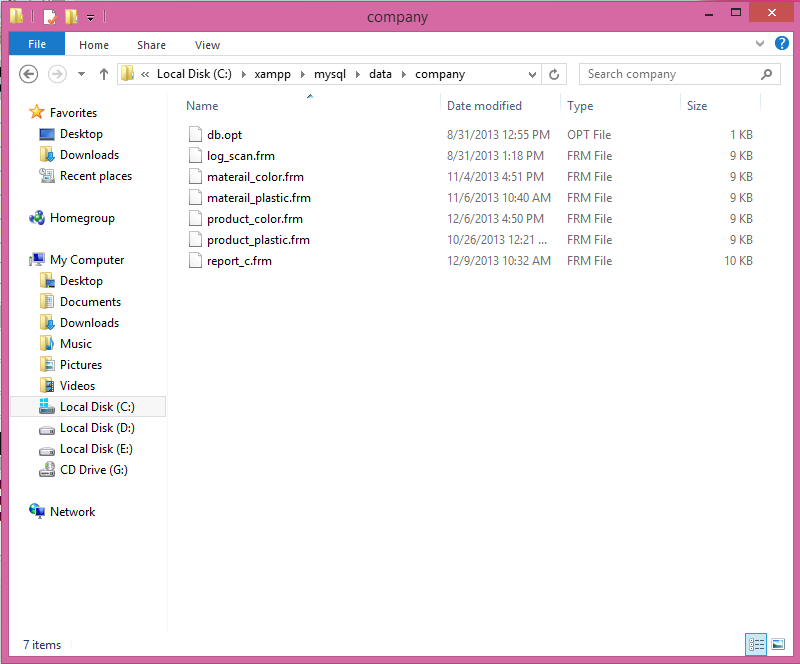This screenshot has height=664, width=800.
Task: Expand the arrow after mysql in path
Action: tap(358, 75)
